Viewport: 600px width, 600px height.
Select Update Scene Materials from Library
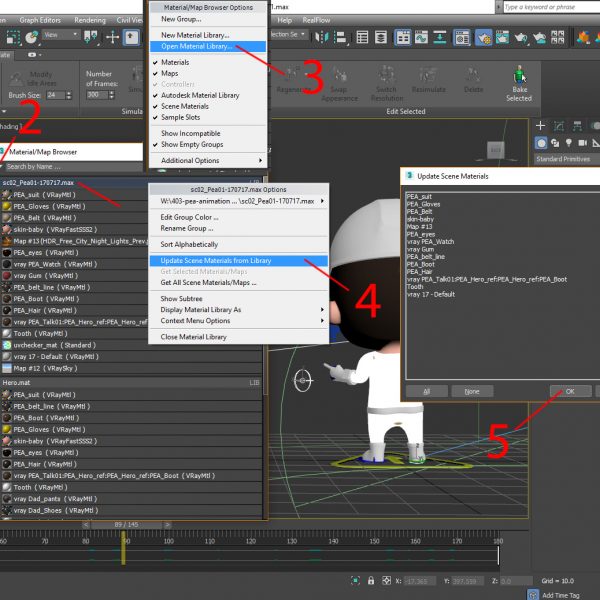click(215, 261)
